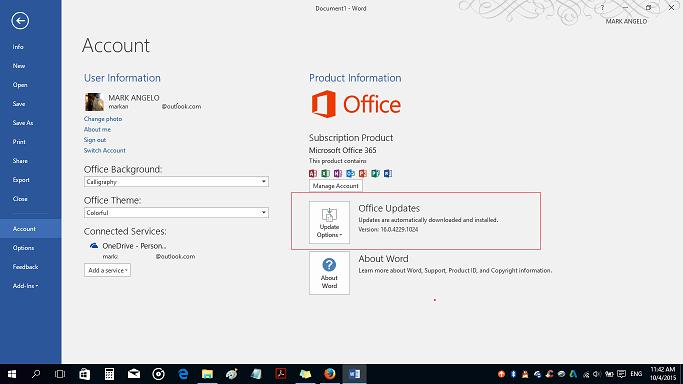Open taskbar Search magnifier
683x384 pixels.
(x=36, y=374)
